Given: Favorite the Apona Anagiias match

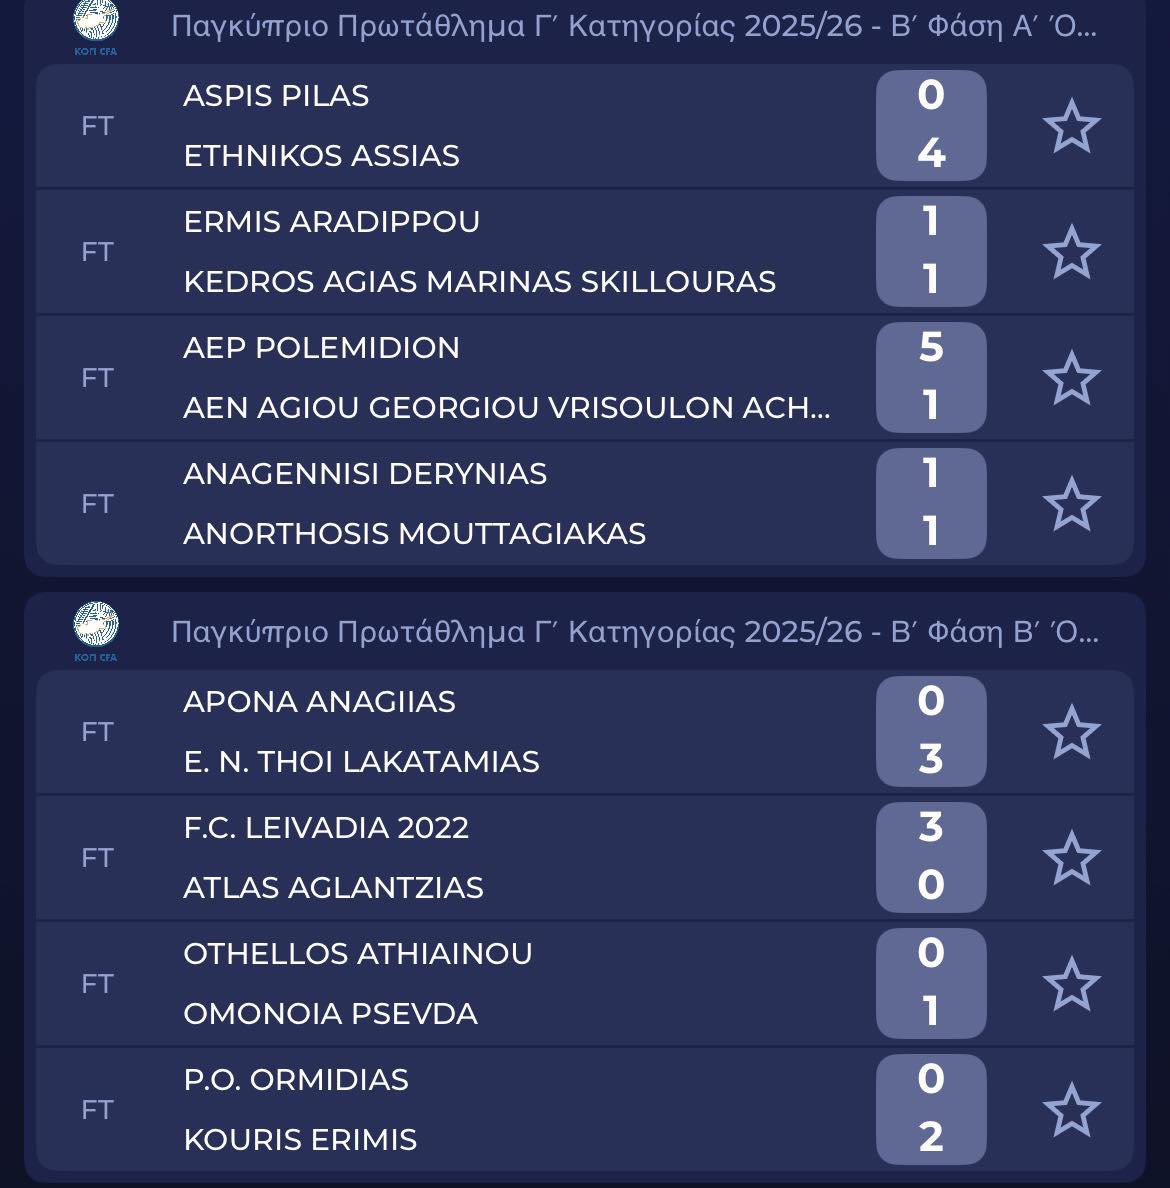Looking at the screenshot, I should pos(1071,732).
